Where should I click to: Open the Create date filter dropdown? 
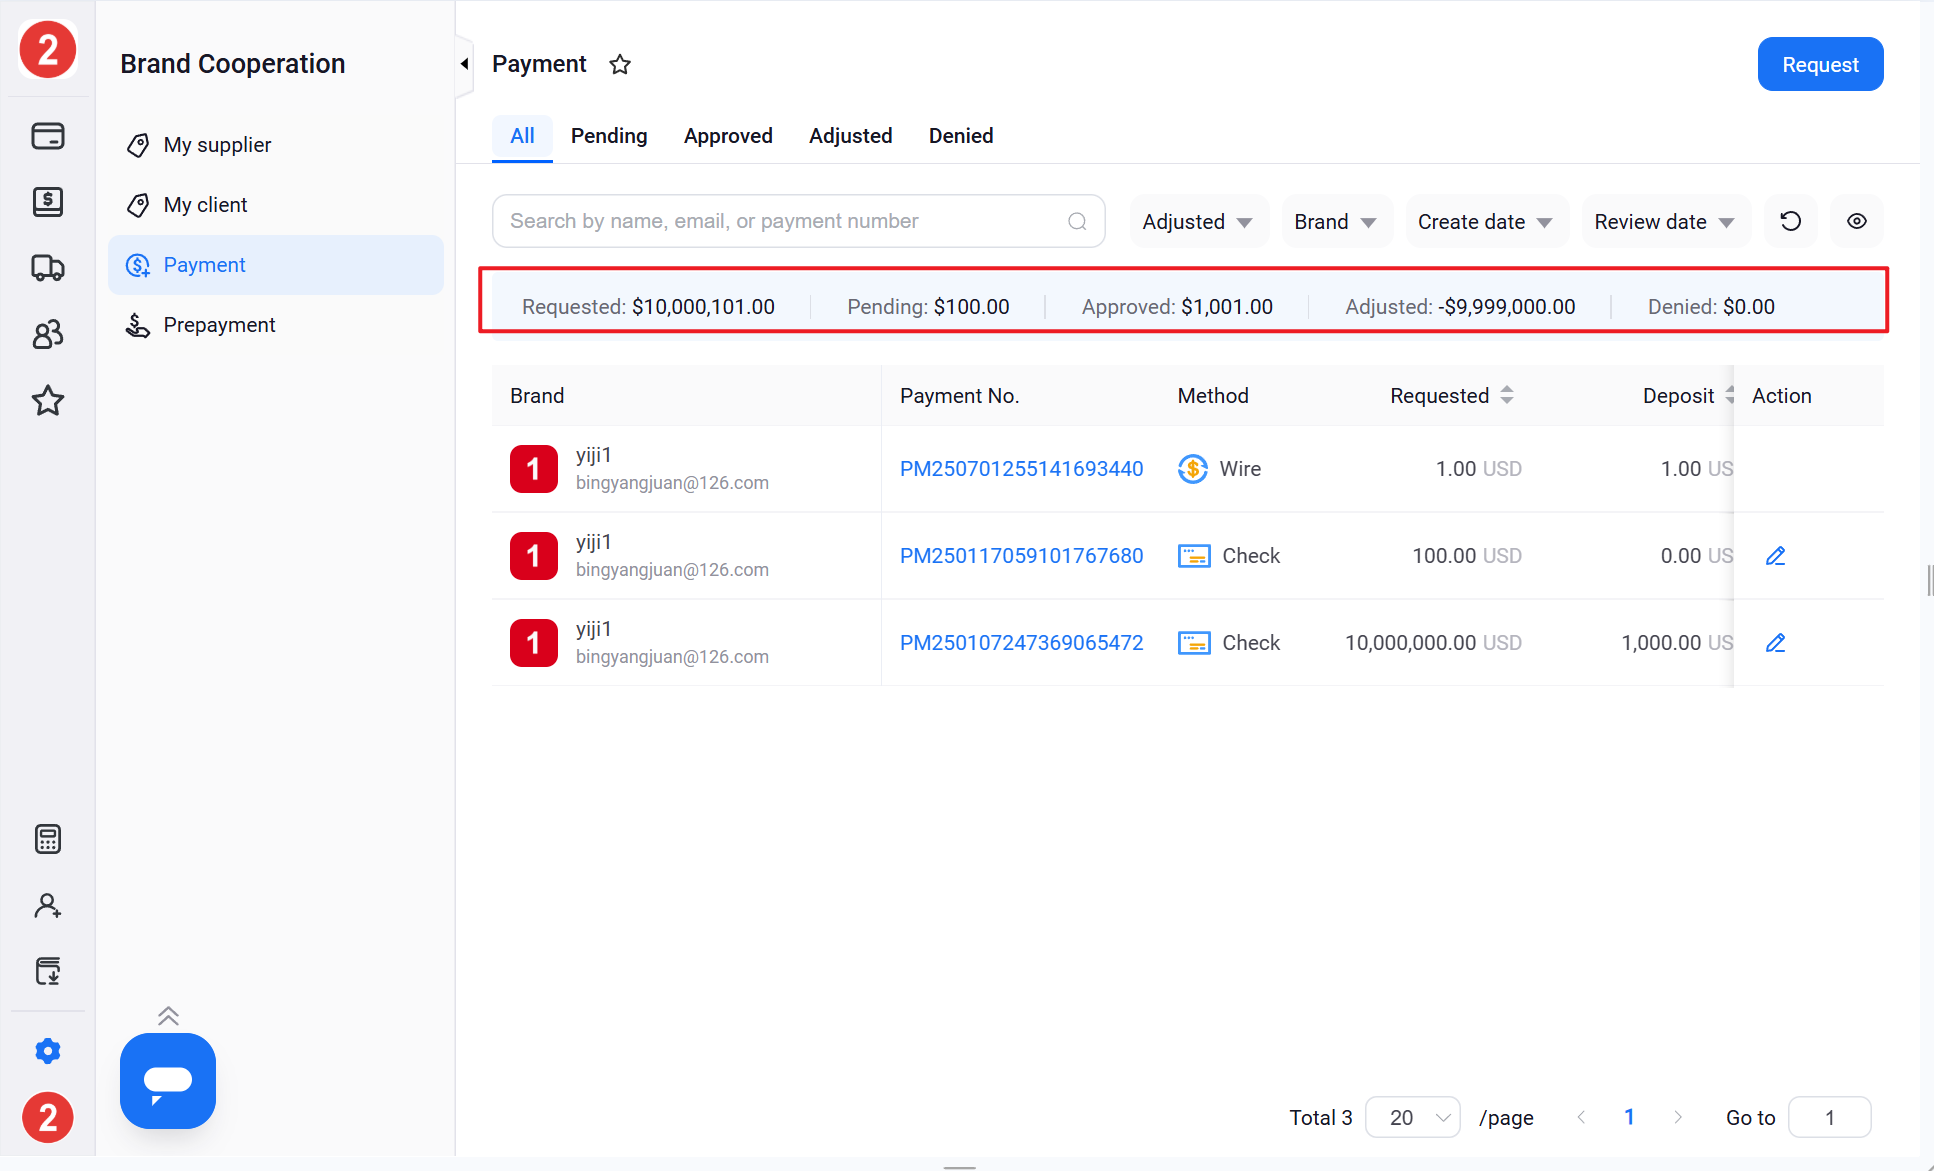[1486, 221]
